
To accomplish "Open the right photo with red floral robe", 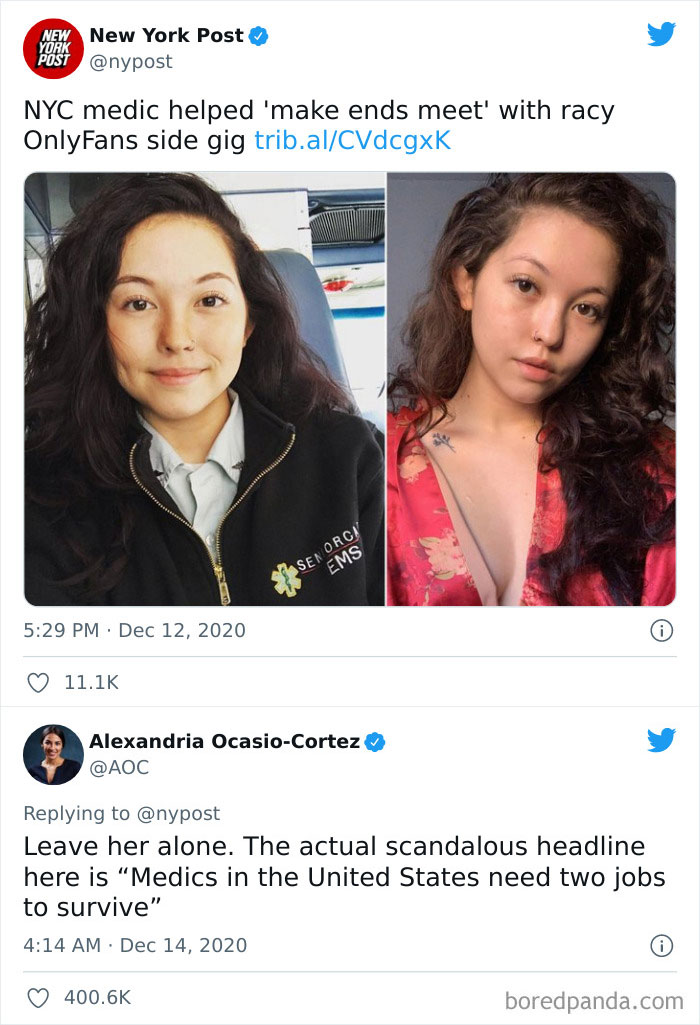I will pyautogui.click(x=531, y=389).
